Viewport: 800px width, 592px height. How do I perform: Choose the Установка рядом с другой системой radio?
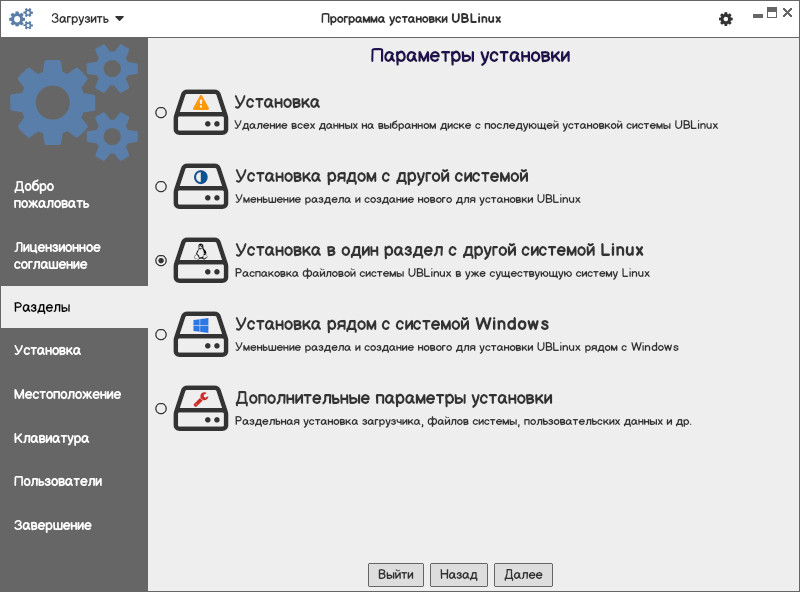tap(161, 186)
